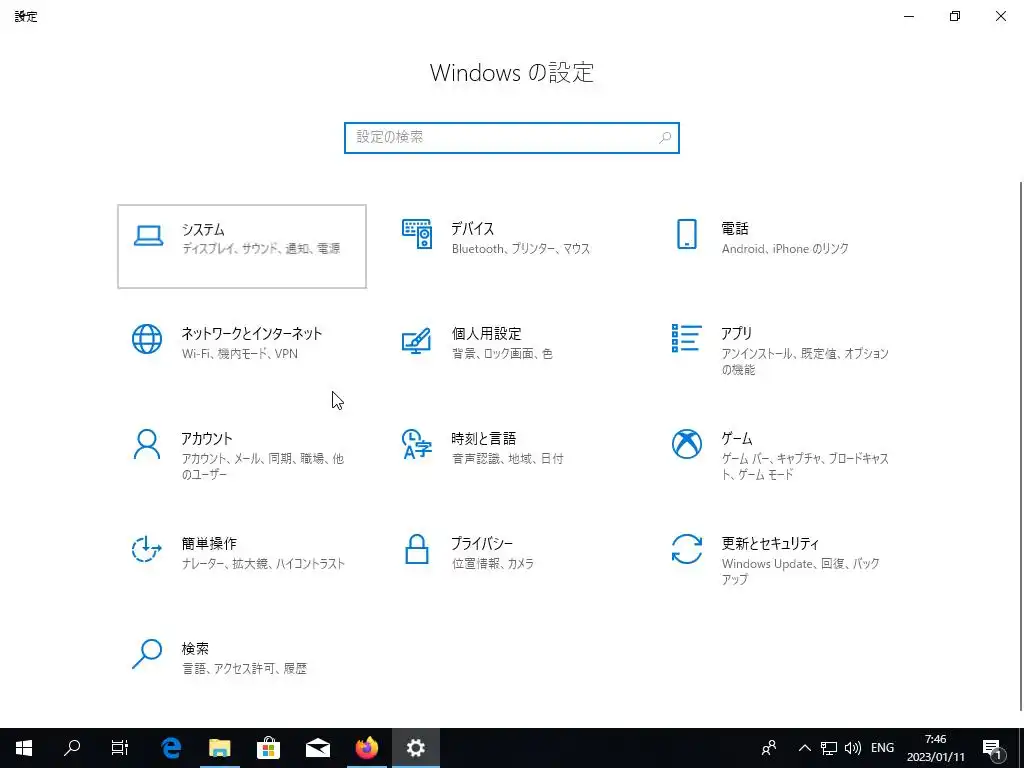Open the デバイス category title
The image size is (1024, 768).
473,229
